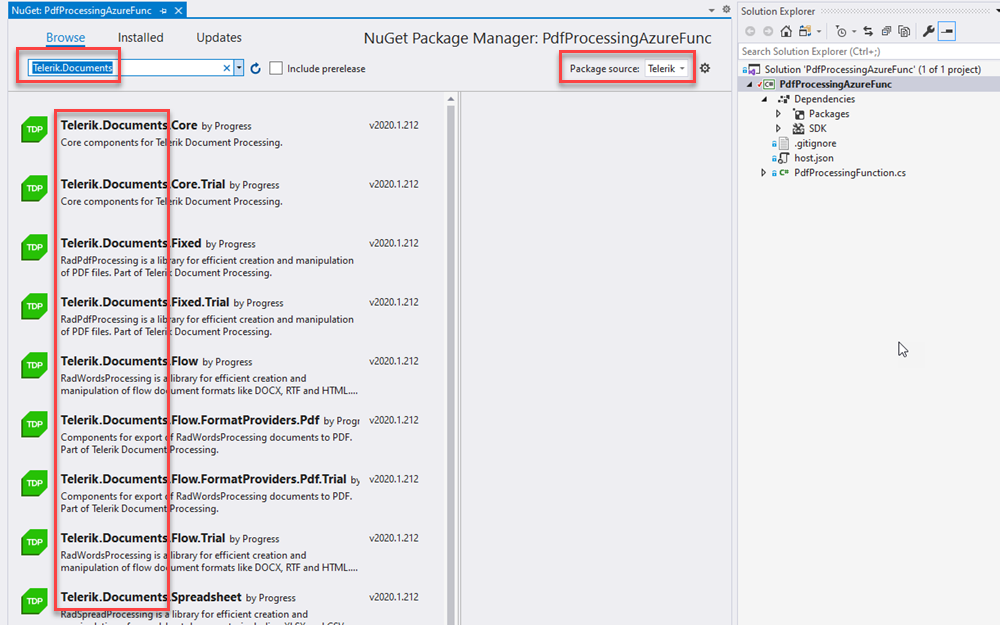The image size is (1000, 625).
Task: Click TDP icon of Telerik.Documents.Fixed.Trial
Action: click(34, 306)
